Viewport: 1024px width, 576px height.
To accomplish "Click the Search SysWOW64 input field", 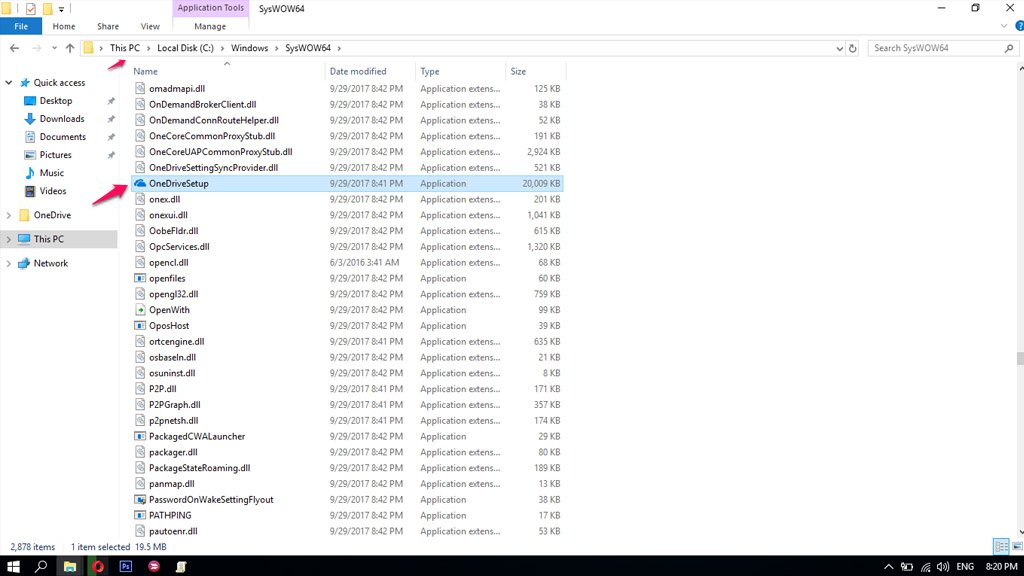I will pyautogui.click(x=943, y=48).
